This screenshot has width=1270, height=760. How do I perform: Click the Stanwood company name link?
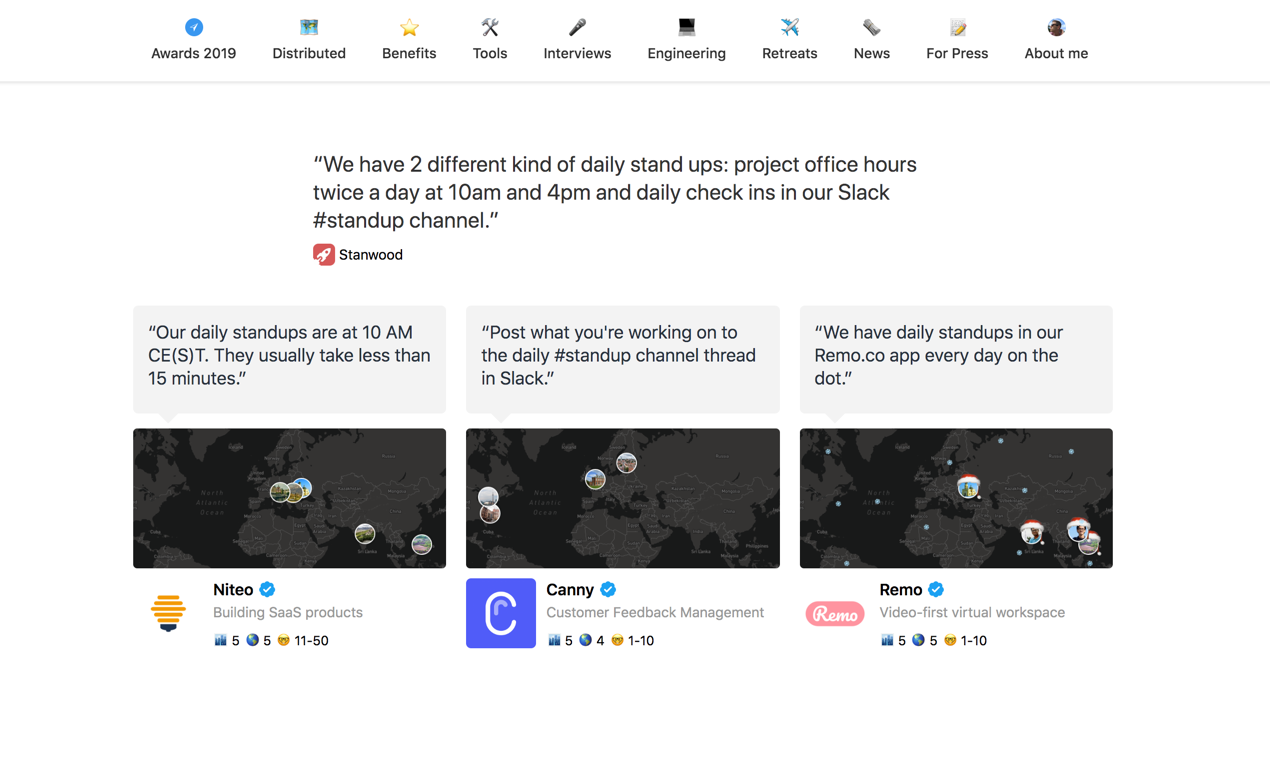pyautogui.click(x=371, y=255)
